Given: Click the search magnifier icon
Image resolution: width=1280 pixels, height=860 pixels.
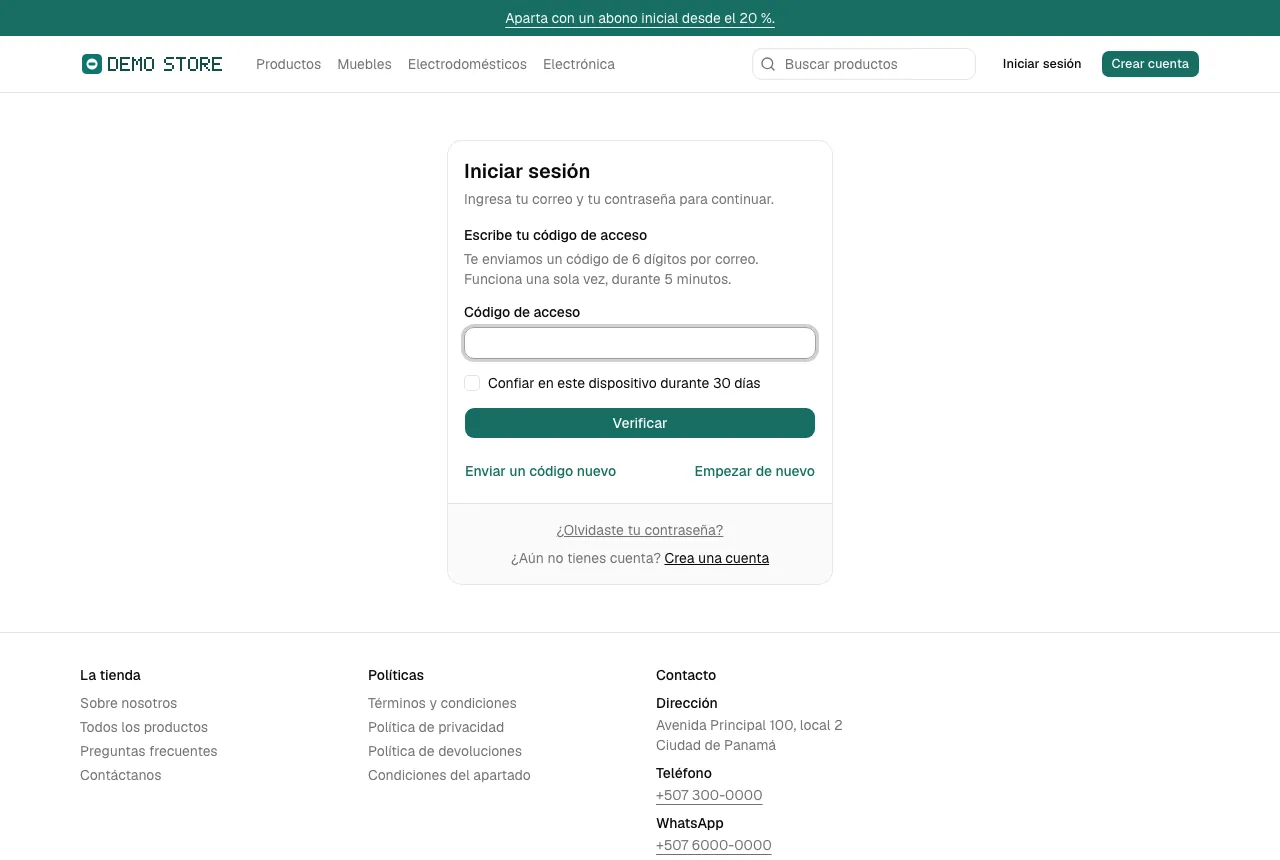Looking at the screenshot, I should (x=768, y=64).
